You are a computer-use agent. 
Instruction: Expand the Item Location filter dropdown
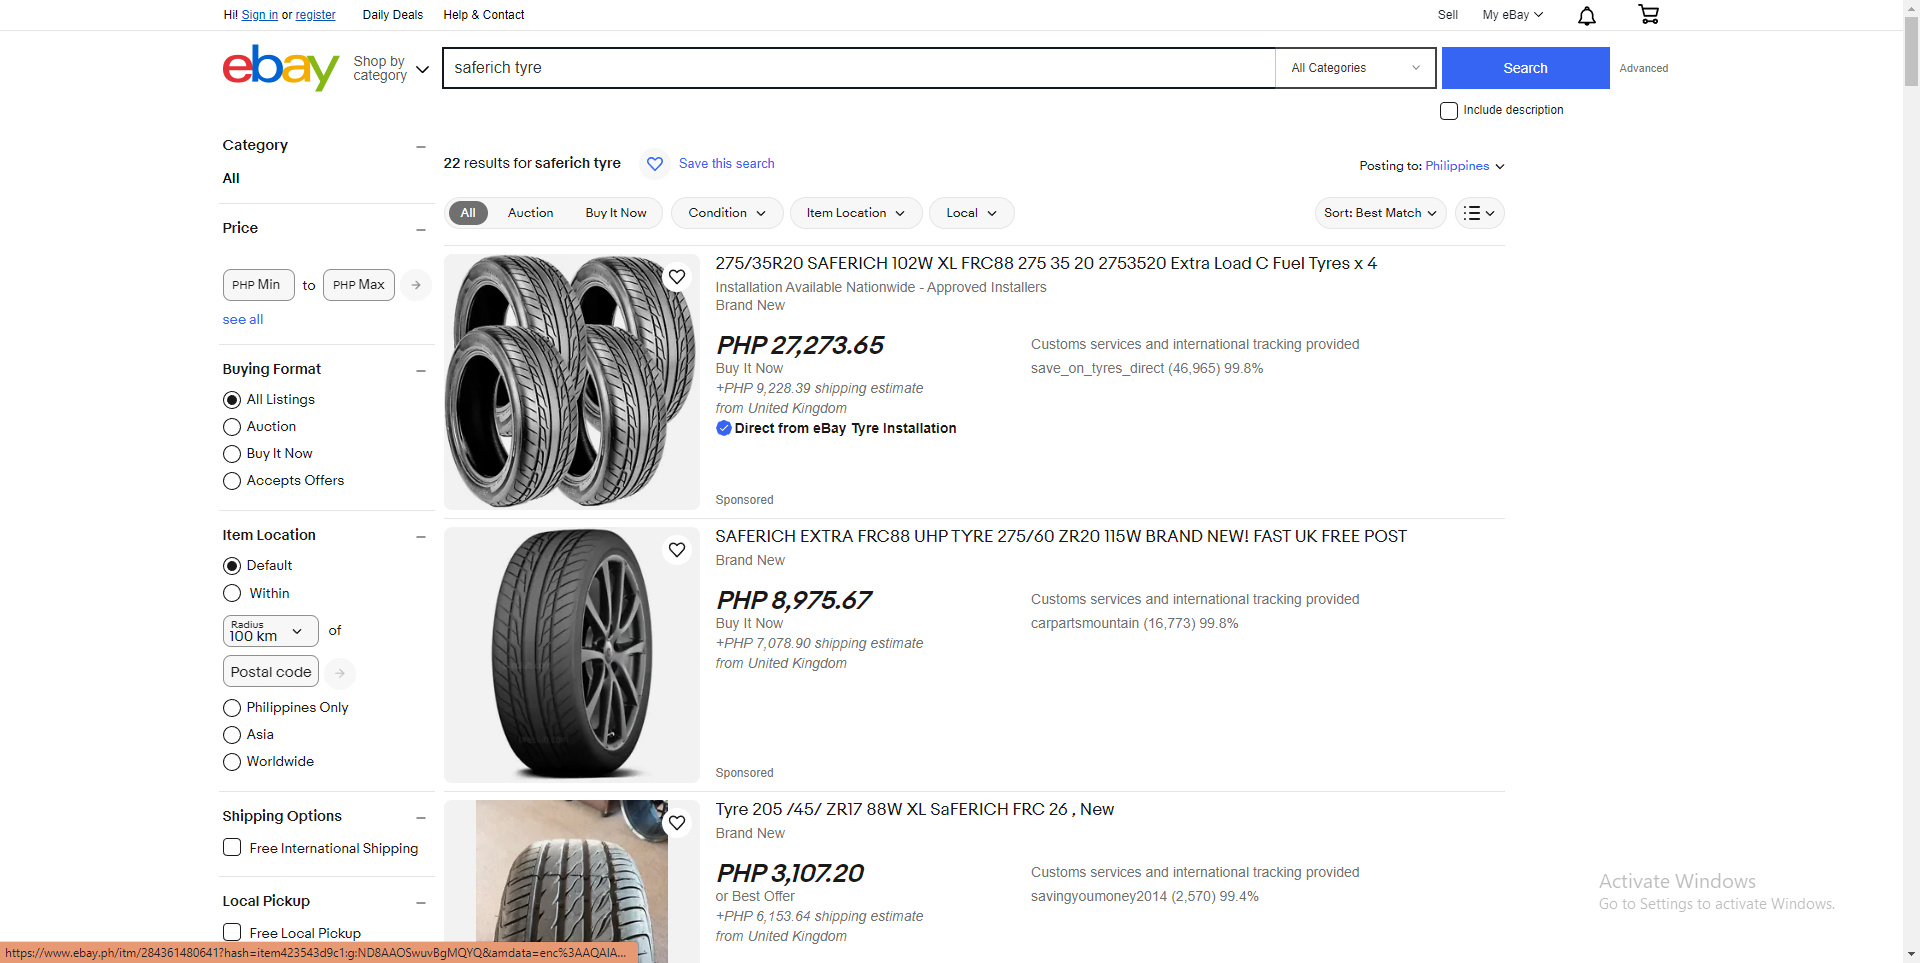click(x=855, y=213)
